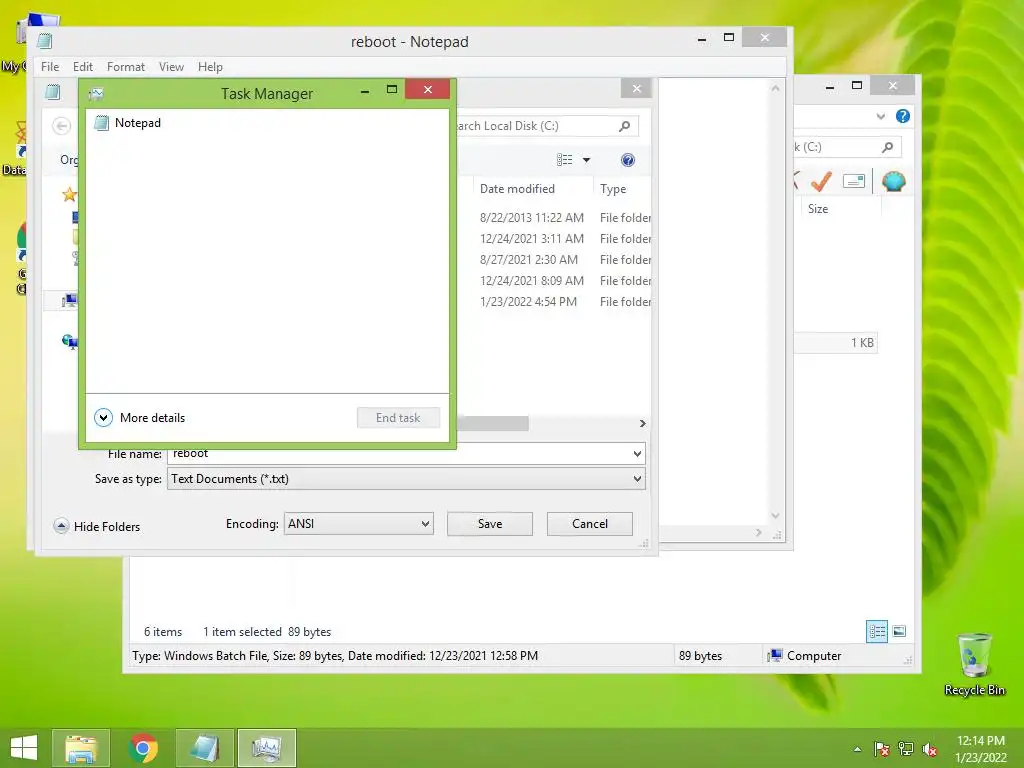Go back in Save As dialog
Viewport: 1024px width, 768px height.
[x=61, y=125]
